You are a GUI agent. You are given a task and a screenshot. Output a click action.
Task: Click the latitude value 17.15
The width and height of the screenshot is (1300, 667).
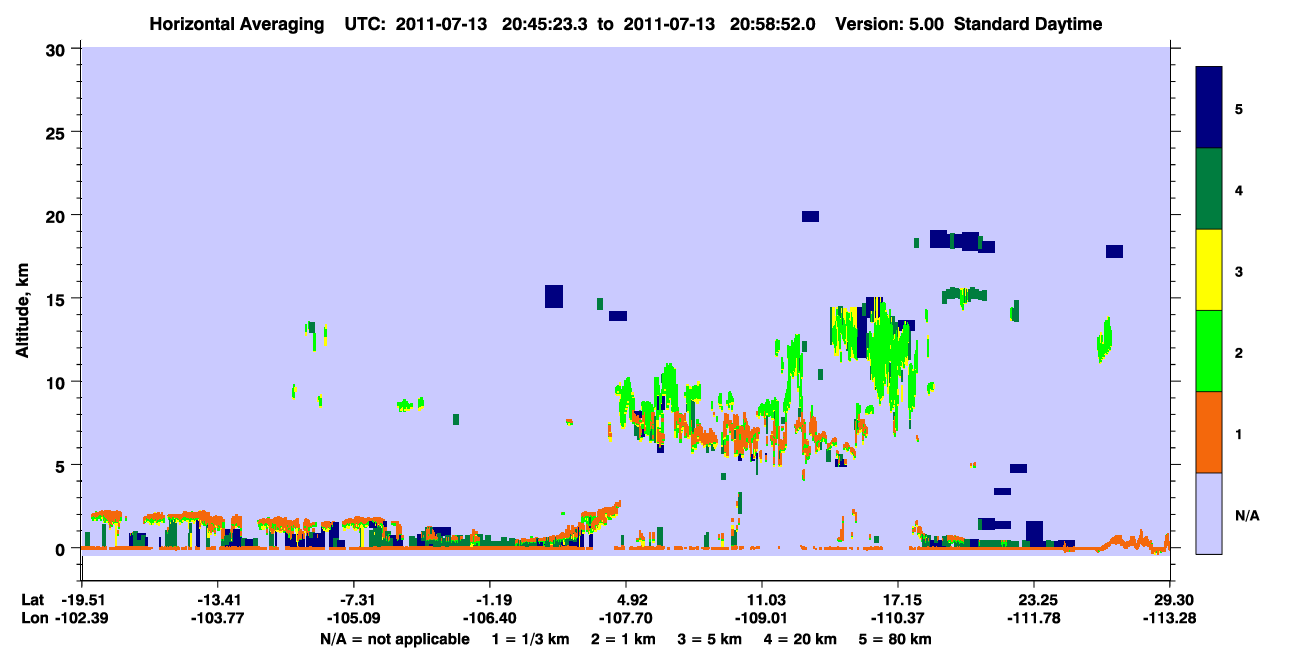tap(898, 600)
